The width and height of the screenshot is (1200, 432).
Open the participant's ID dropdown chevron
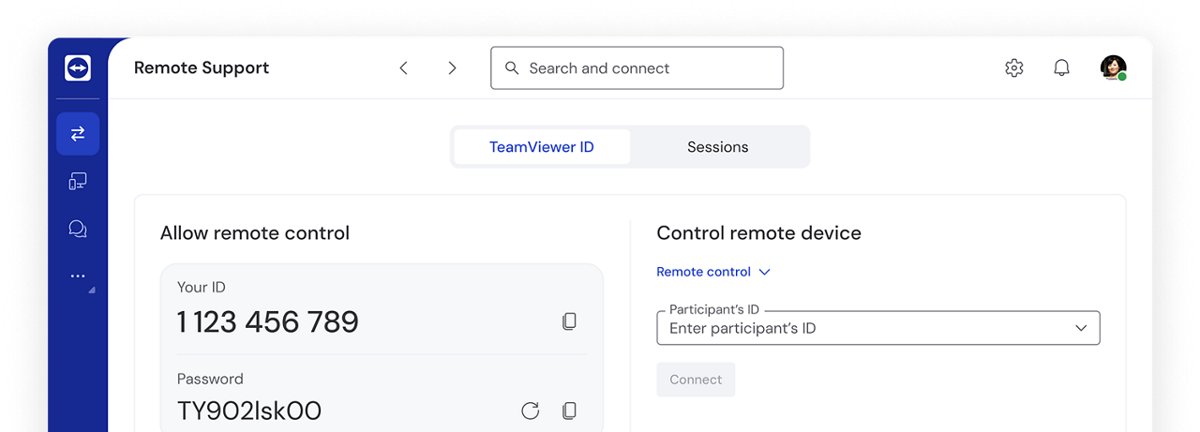1080,328
